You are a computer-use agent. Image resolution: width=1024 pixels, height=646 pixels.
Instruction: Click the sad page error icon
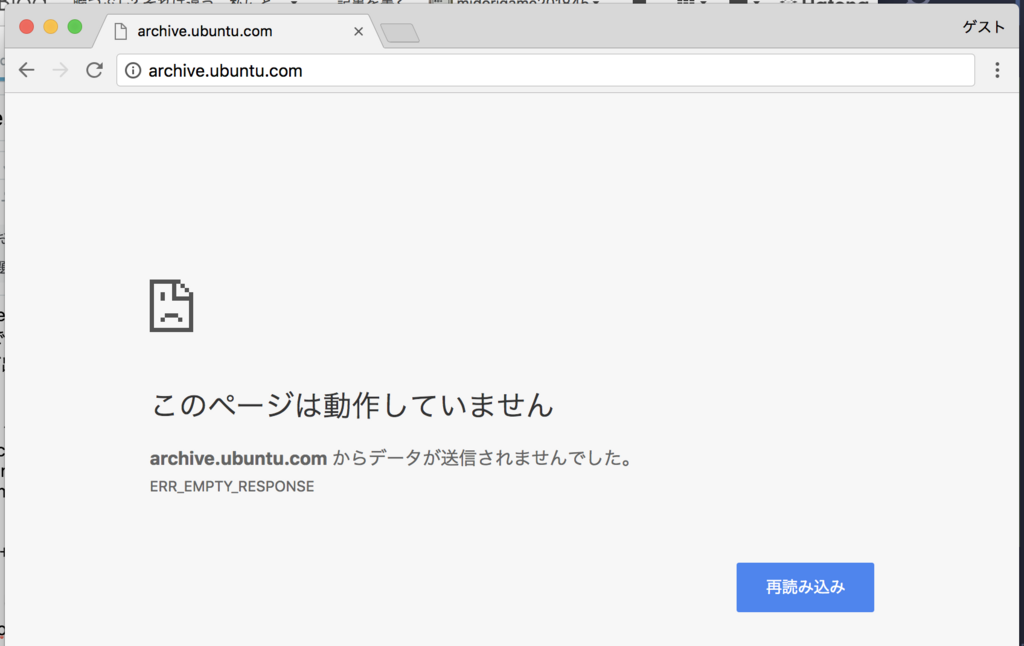tap(171, 306)
